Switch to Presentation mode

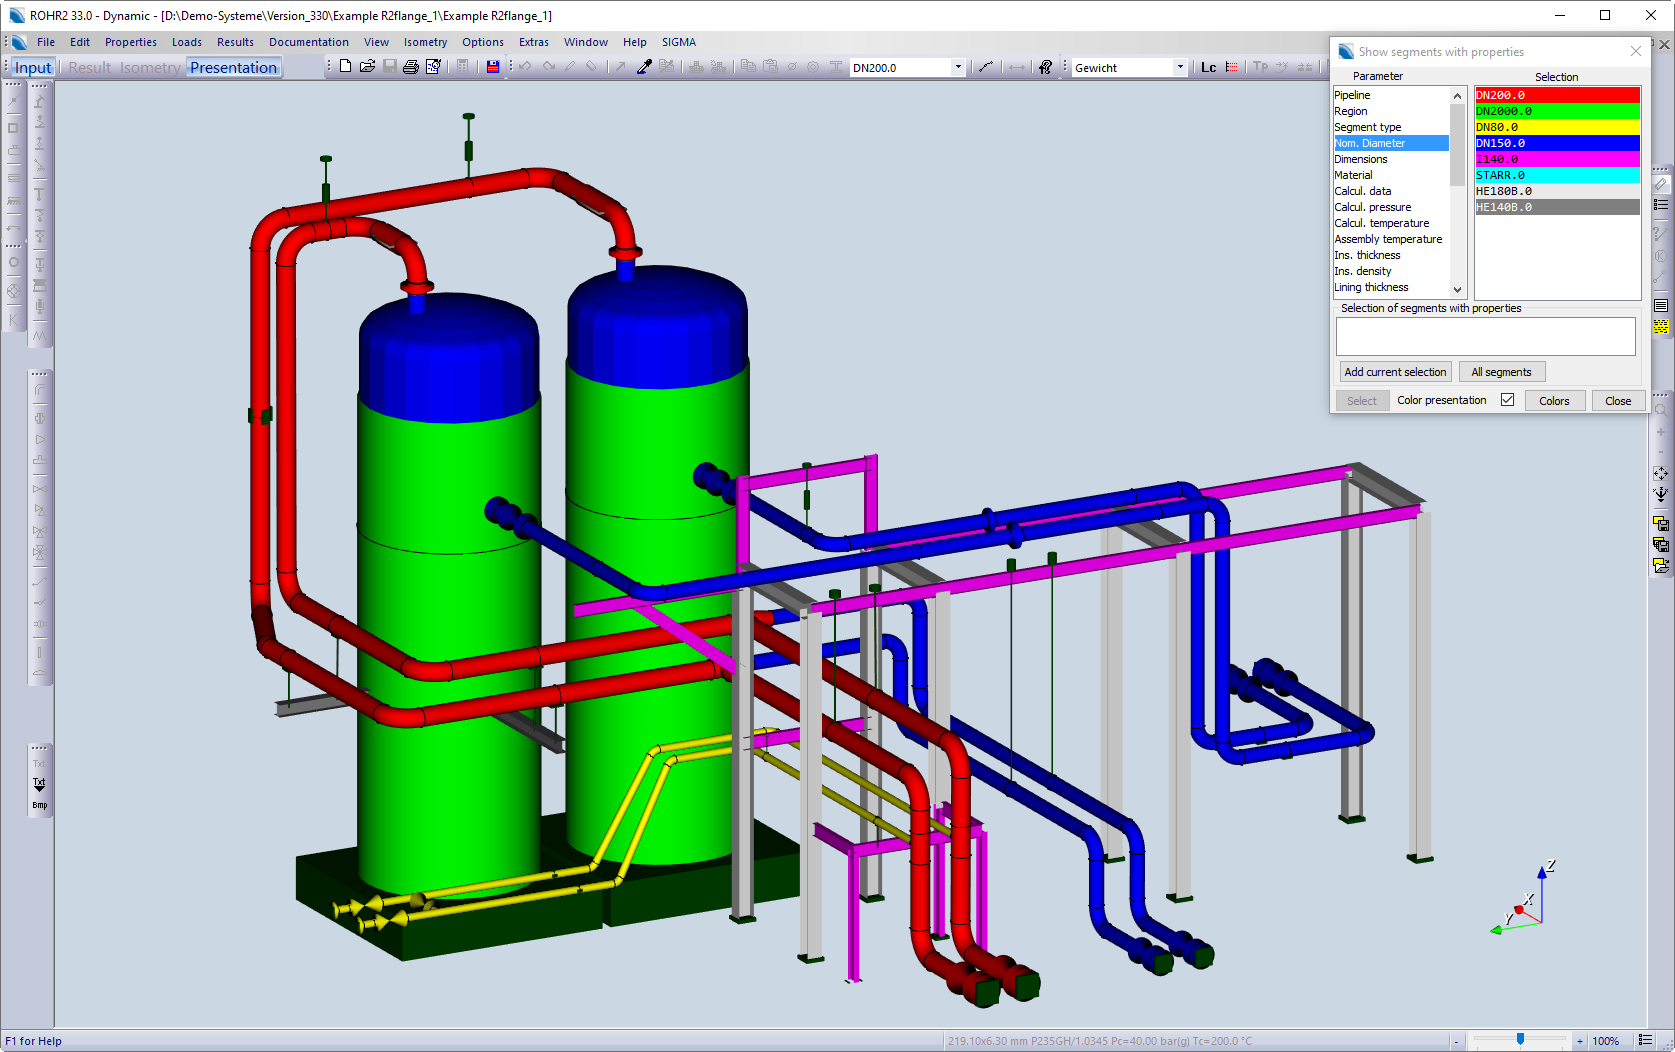(x=233, y=67)
